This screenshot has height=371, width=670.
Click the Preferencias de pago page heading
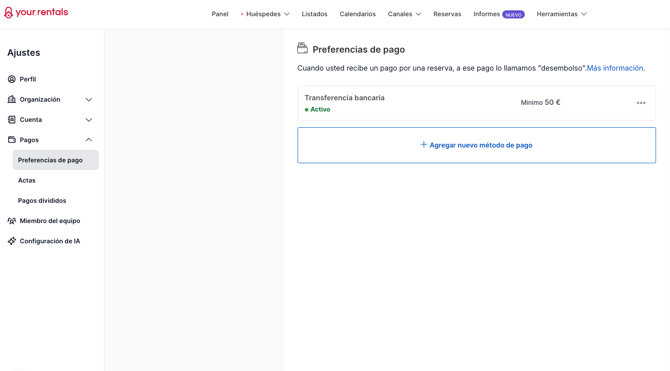click(359, 50)
